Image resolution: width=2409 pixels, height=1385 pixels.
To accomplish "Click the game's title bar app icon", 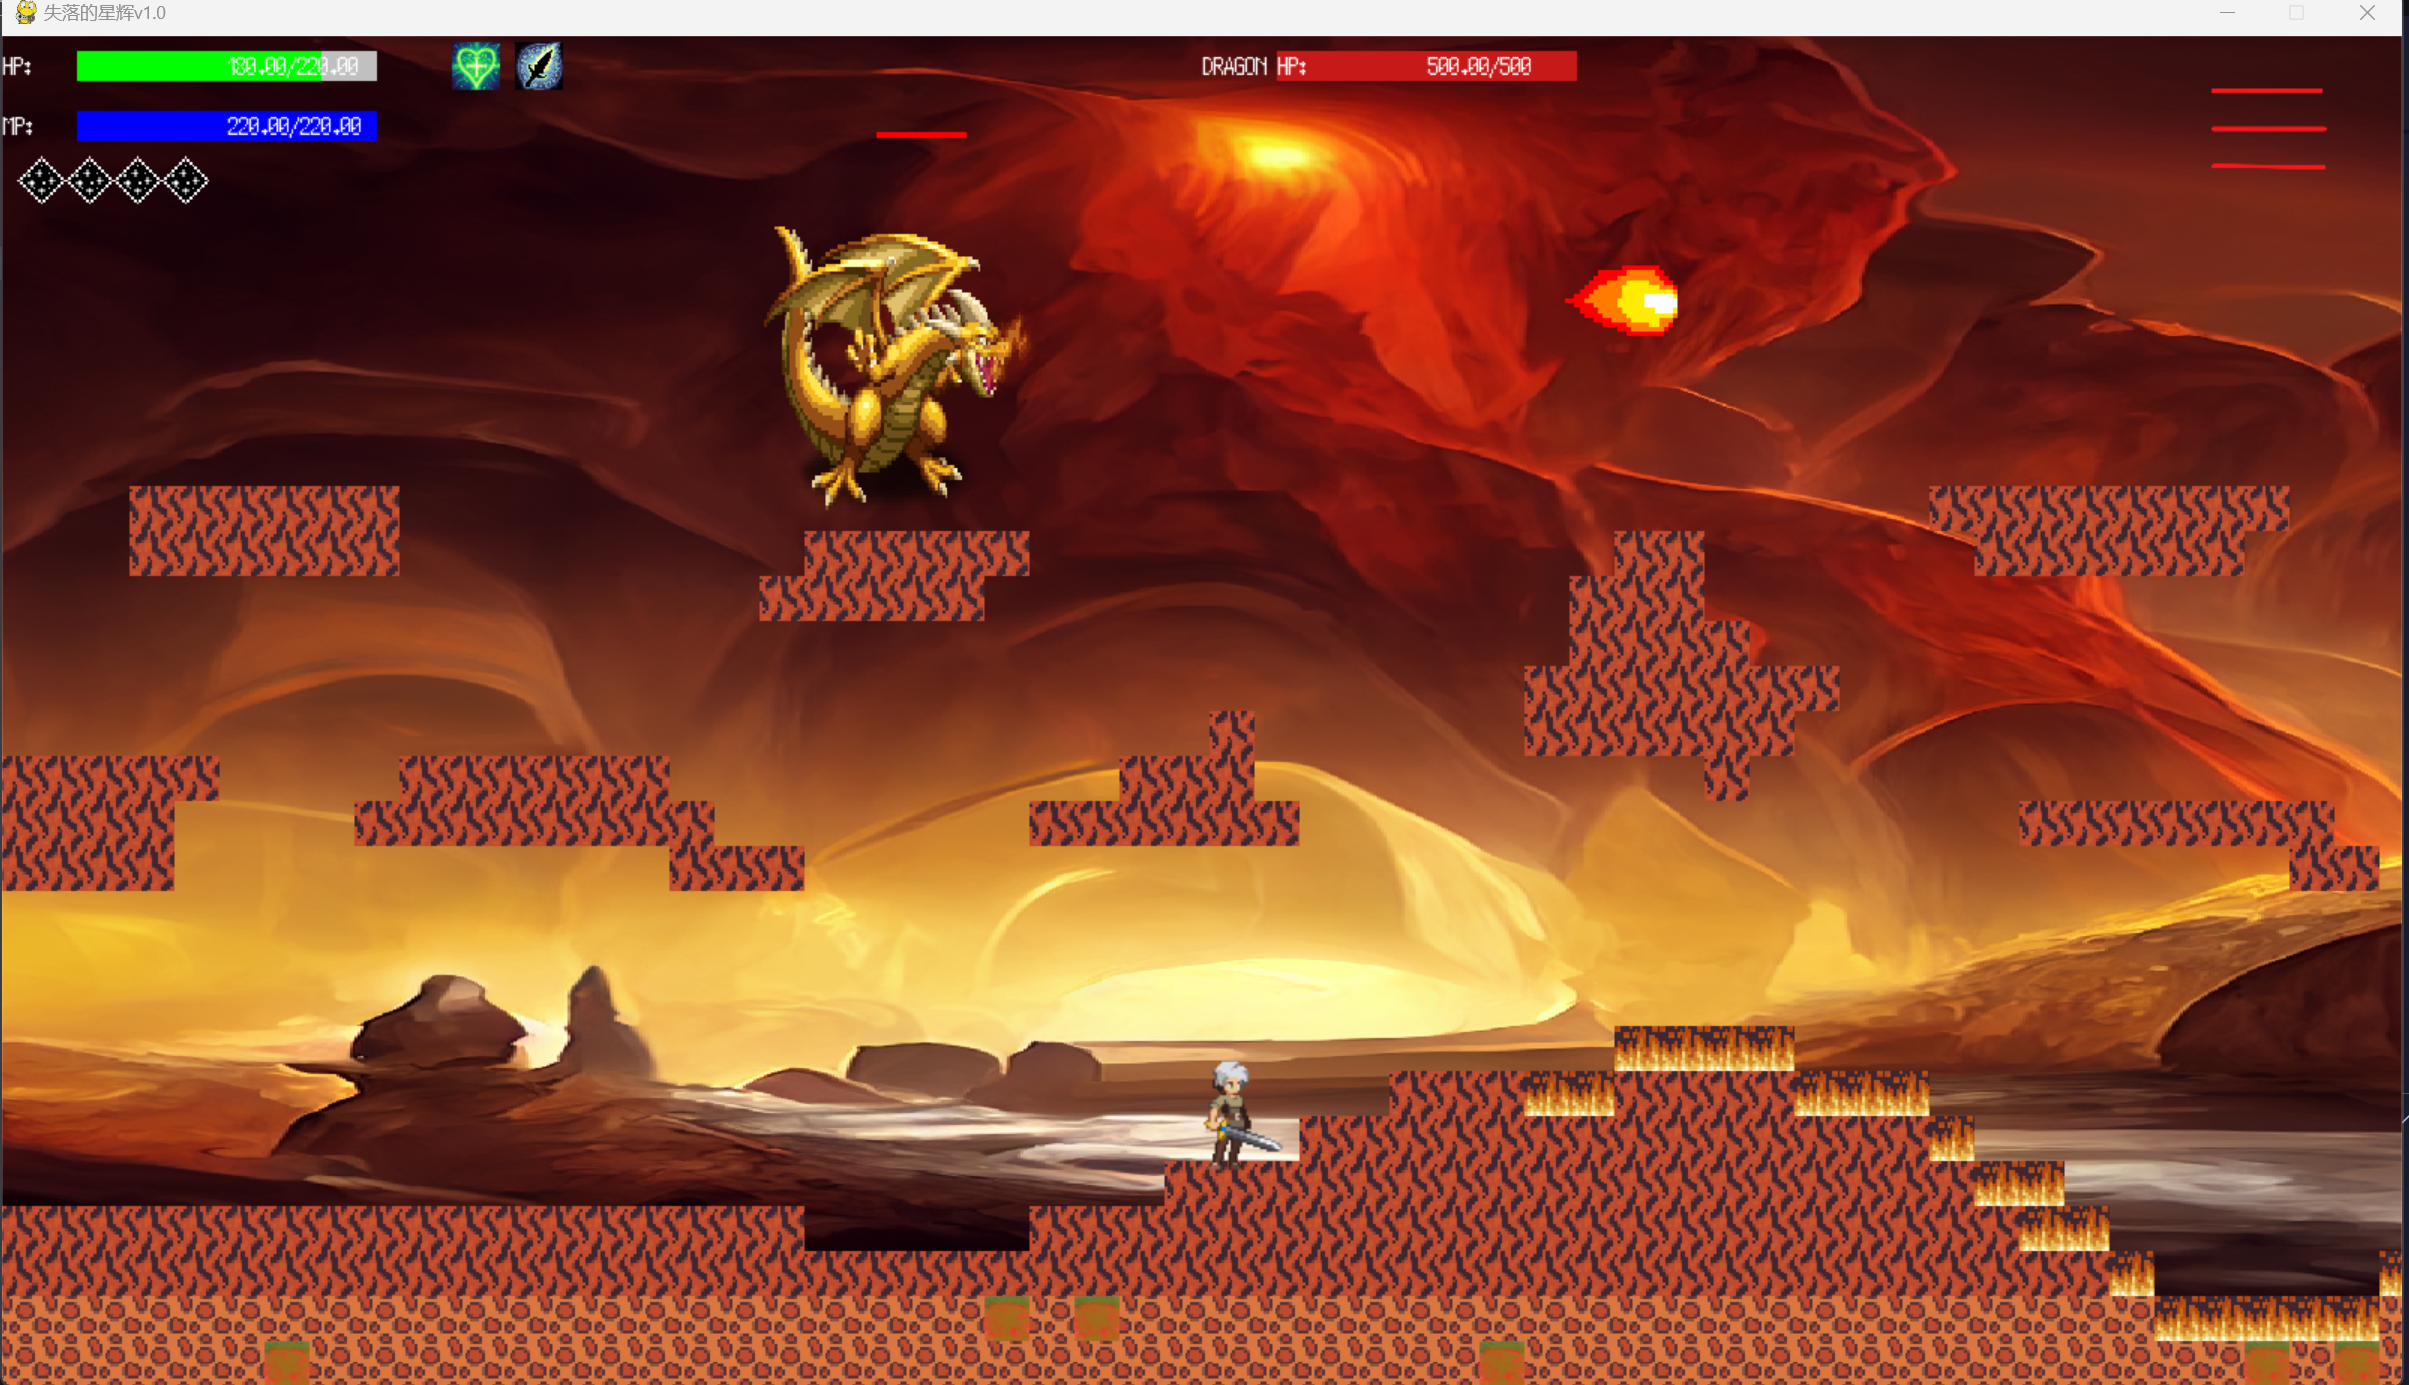I will tap(25, 13).
